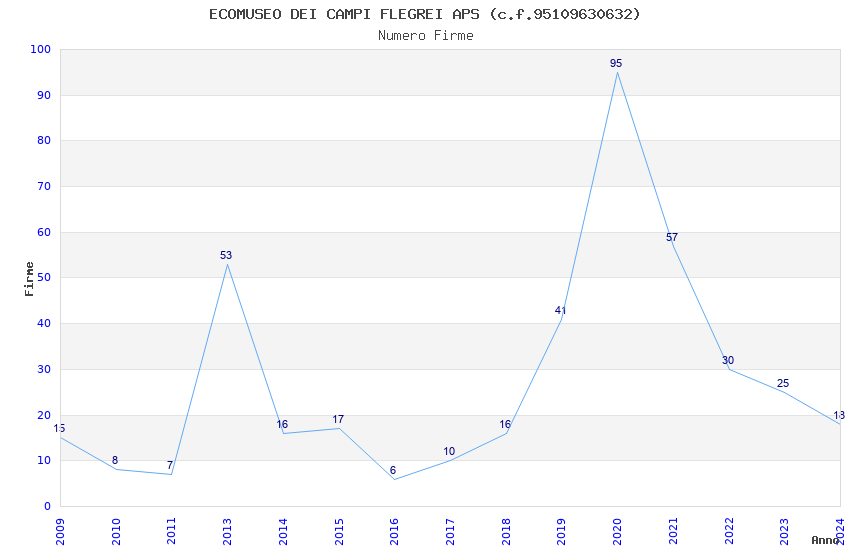Click the y-axis value 70
This screenshot has width=850, height=550.
pyautogui.click(x=44, y=186)
